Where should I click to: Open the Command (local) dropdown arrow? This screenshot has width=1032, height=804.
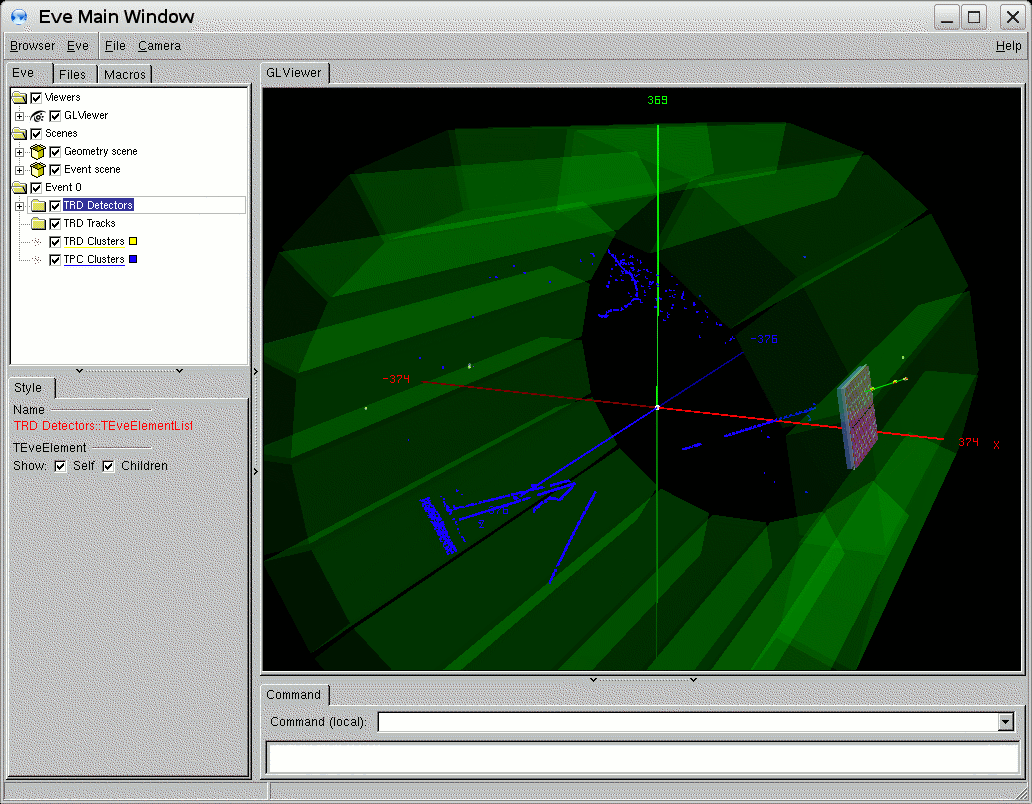coord(1005,722)
